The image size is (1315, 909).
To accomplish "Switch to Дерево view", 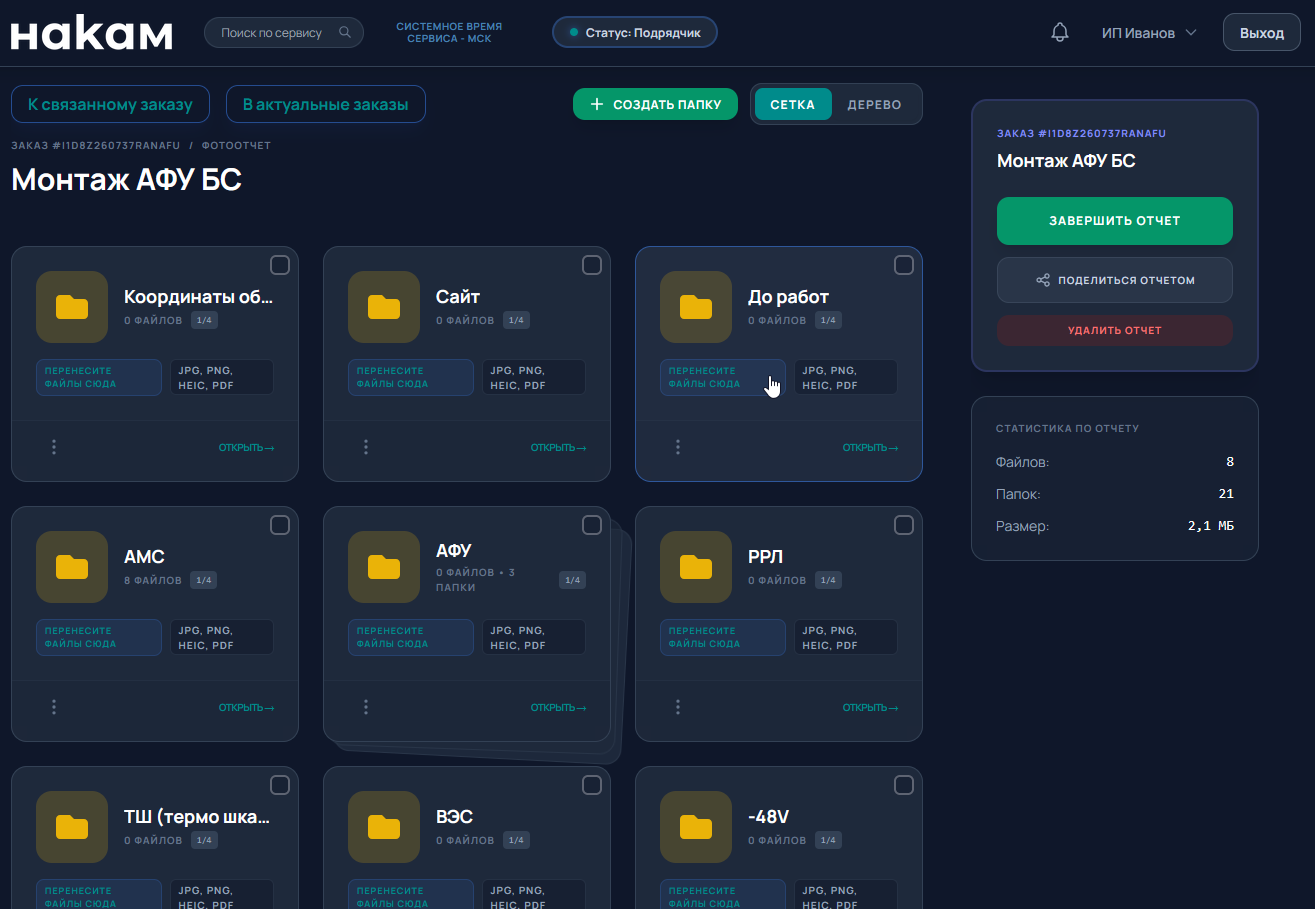I will click(874, 104).
